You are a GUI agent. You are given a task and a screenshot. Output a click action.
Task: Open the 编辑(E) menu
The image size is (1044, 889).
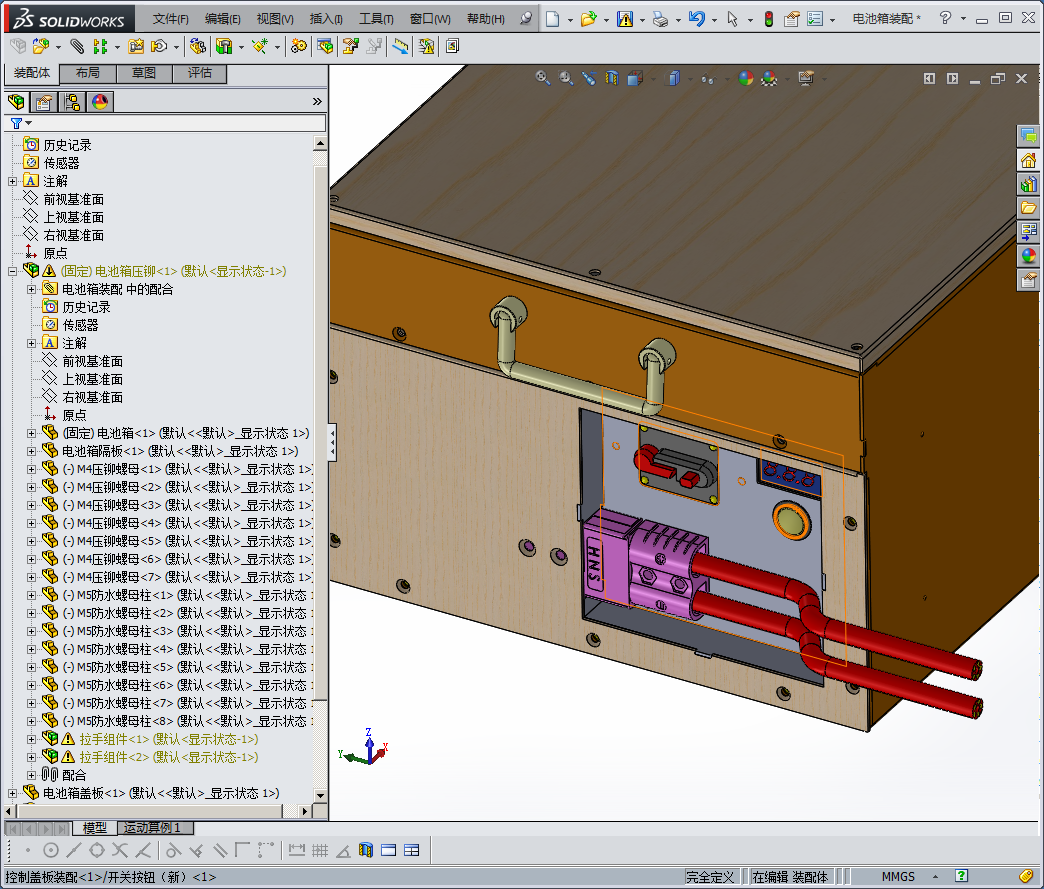click(x=222, y=19)
